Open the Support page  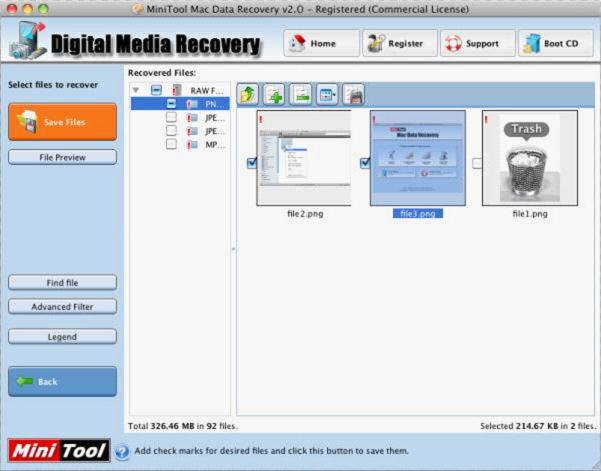tap(478, 43)
